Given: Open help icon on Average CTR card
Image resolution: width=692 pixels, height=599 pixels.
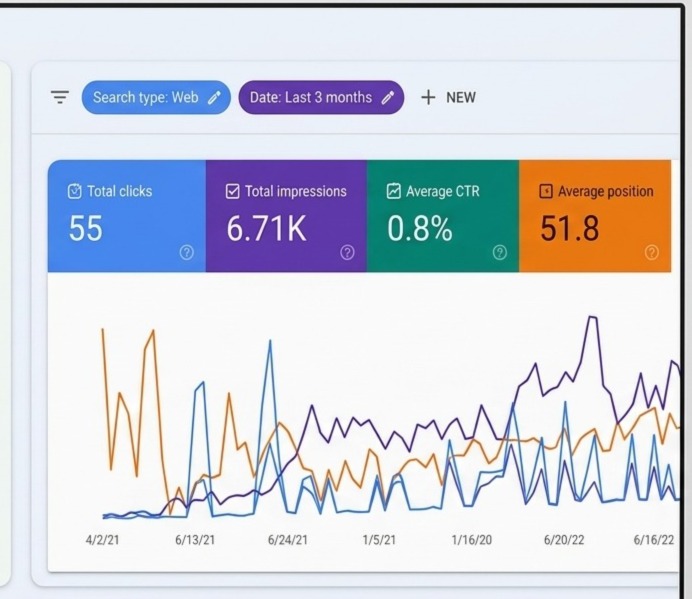Looking at the screenshot, I should tap(500, 252).
